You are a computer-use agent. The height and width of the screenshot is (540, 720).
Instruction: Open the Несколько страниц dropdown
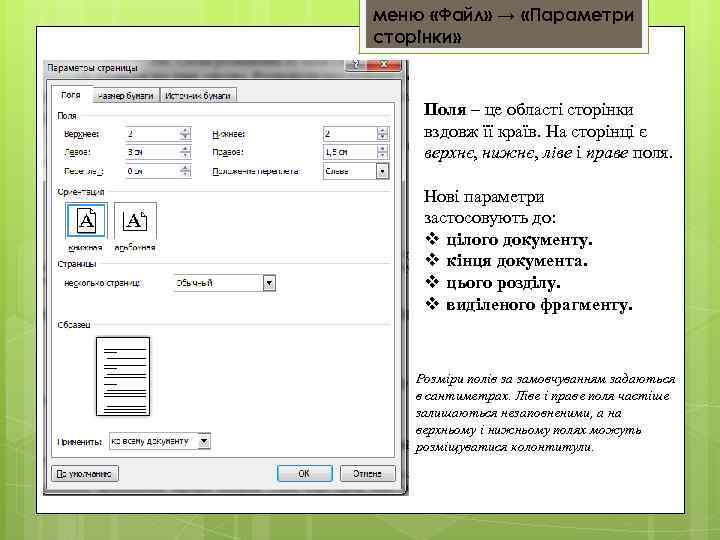tap(225, 283)
